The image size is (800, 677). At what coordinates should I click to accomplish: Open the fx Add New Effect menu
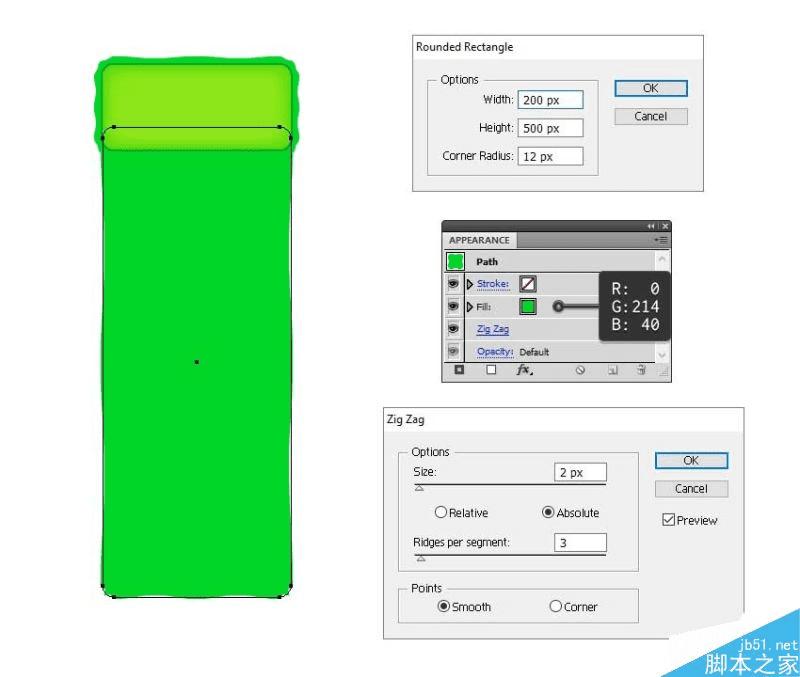point(524,370)
